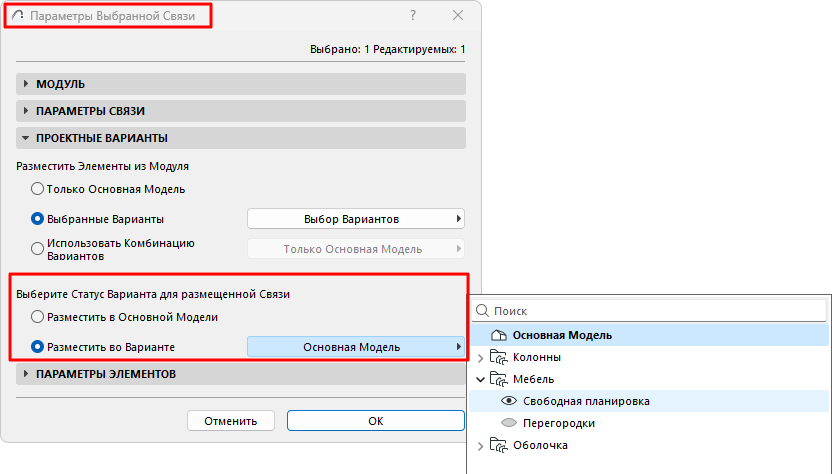Toggle eye icon for Свободная планировка

pos(508,401)
